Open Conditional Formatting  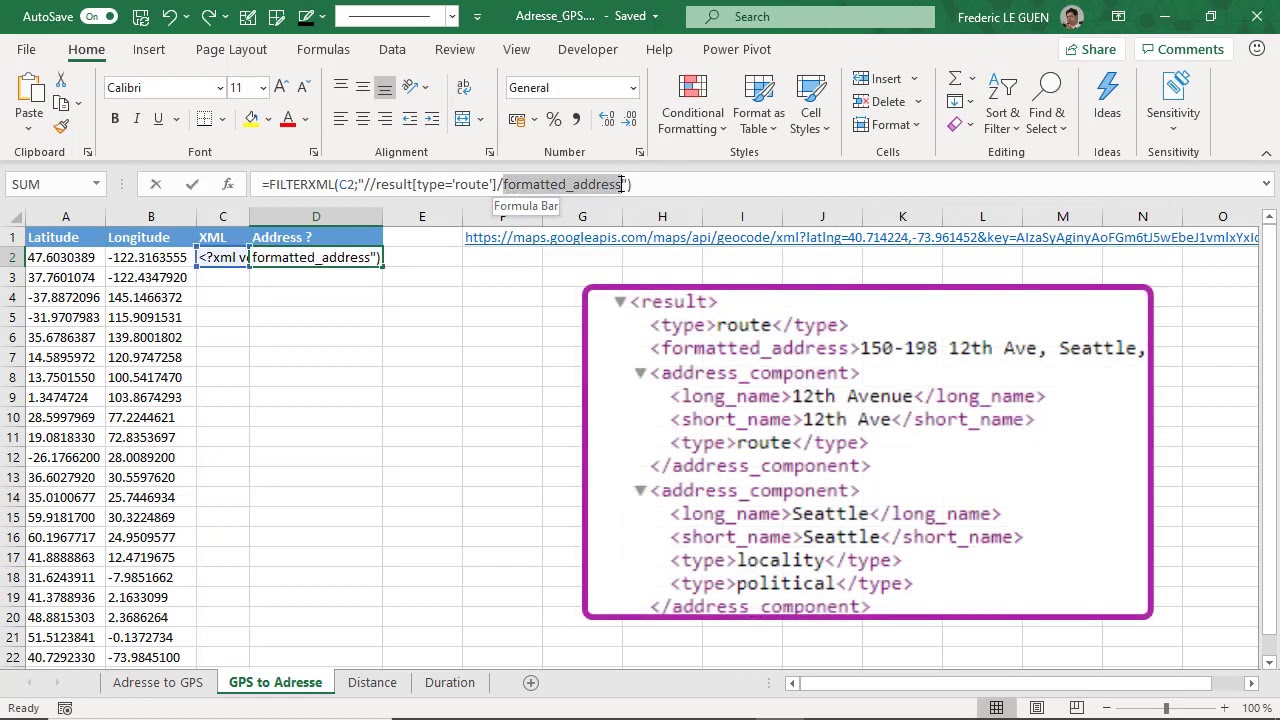[x=692, y=105]
